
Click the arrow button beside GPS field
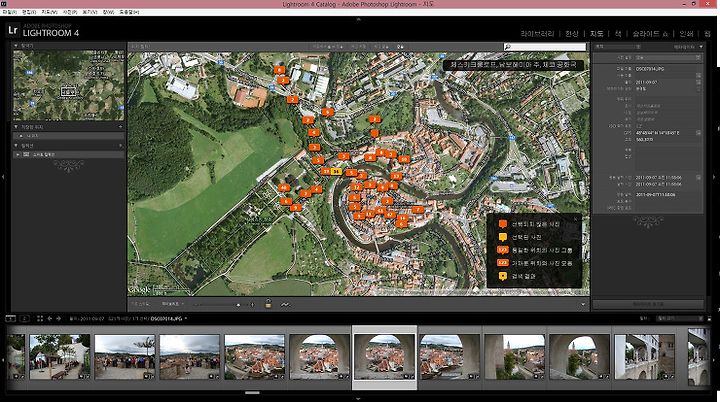[x=698, y=133]
